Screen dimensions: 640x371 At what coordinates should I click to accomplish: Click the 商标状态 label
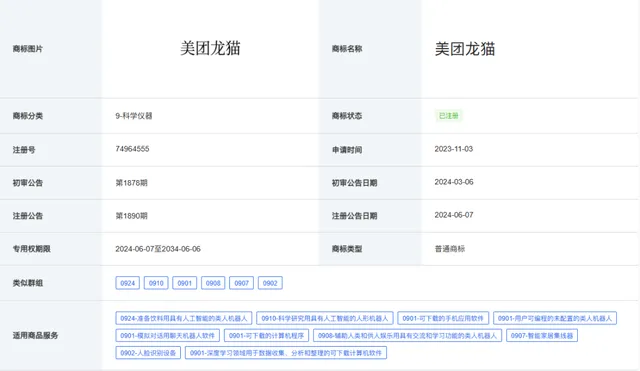pos(347,116)
